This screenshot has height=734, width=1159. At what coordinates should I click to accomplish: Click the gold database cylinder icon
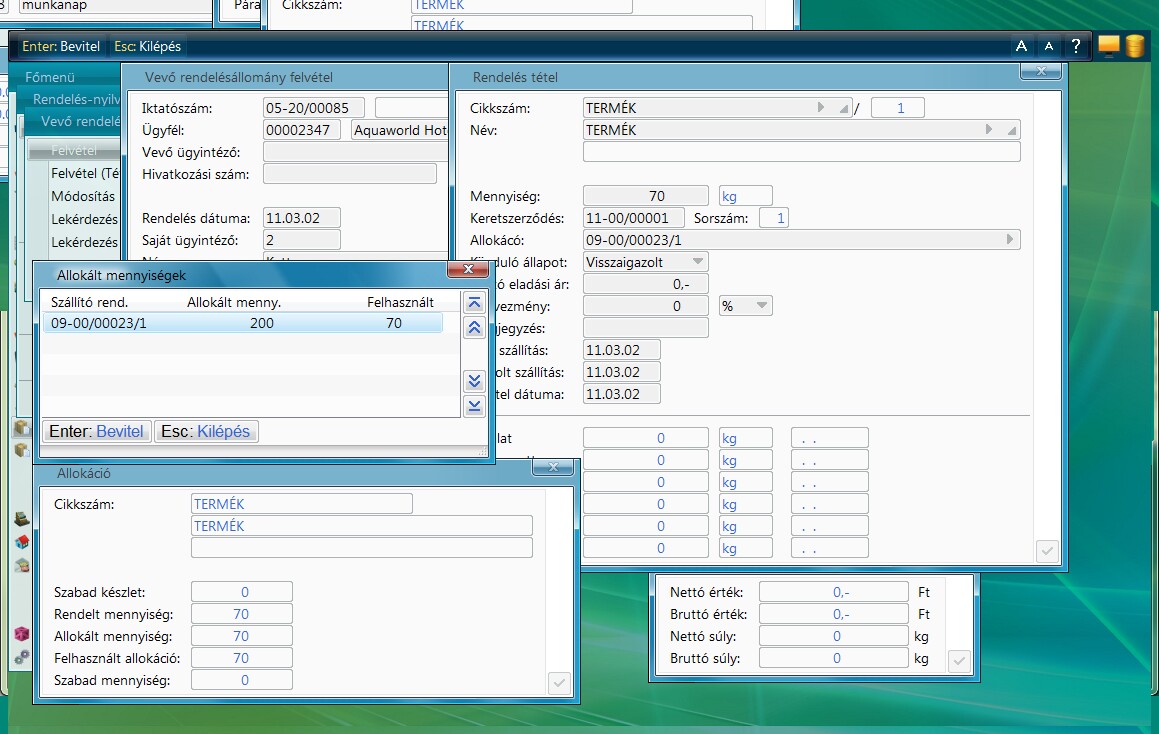(1134, 46)
